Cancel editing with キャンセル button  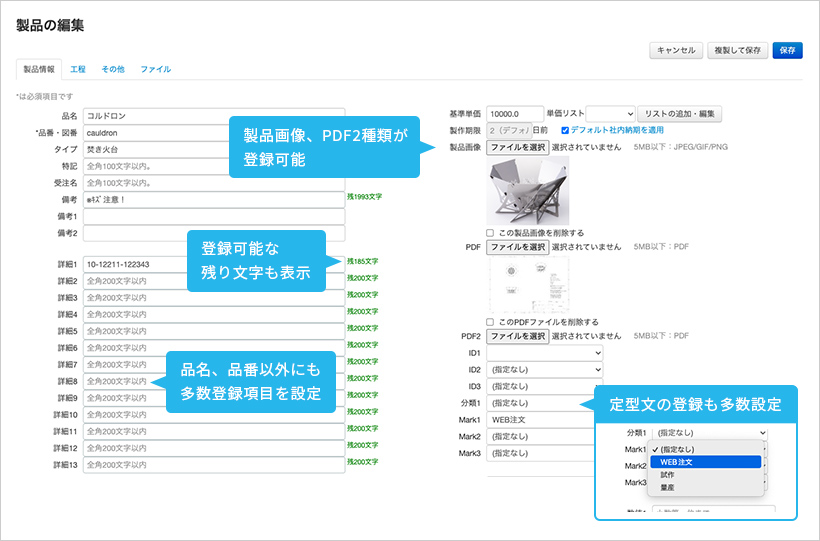click(676, 50)
